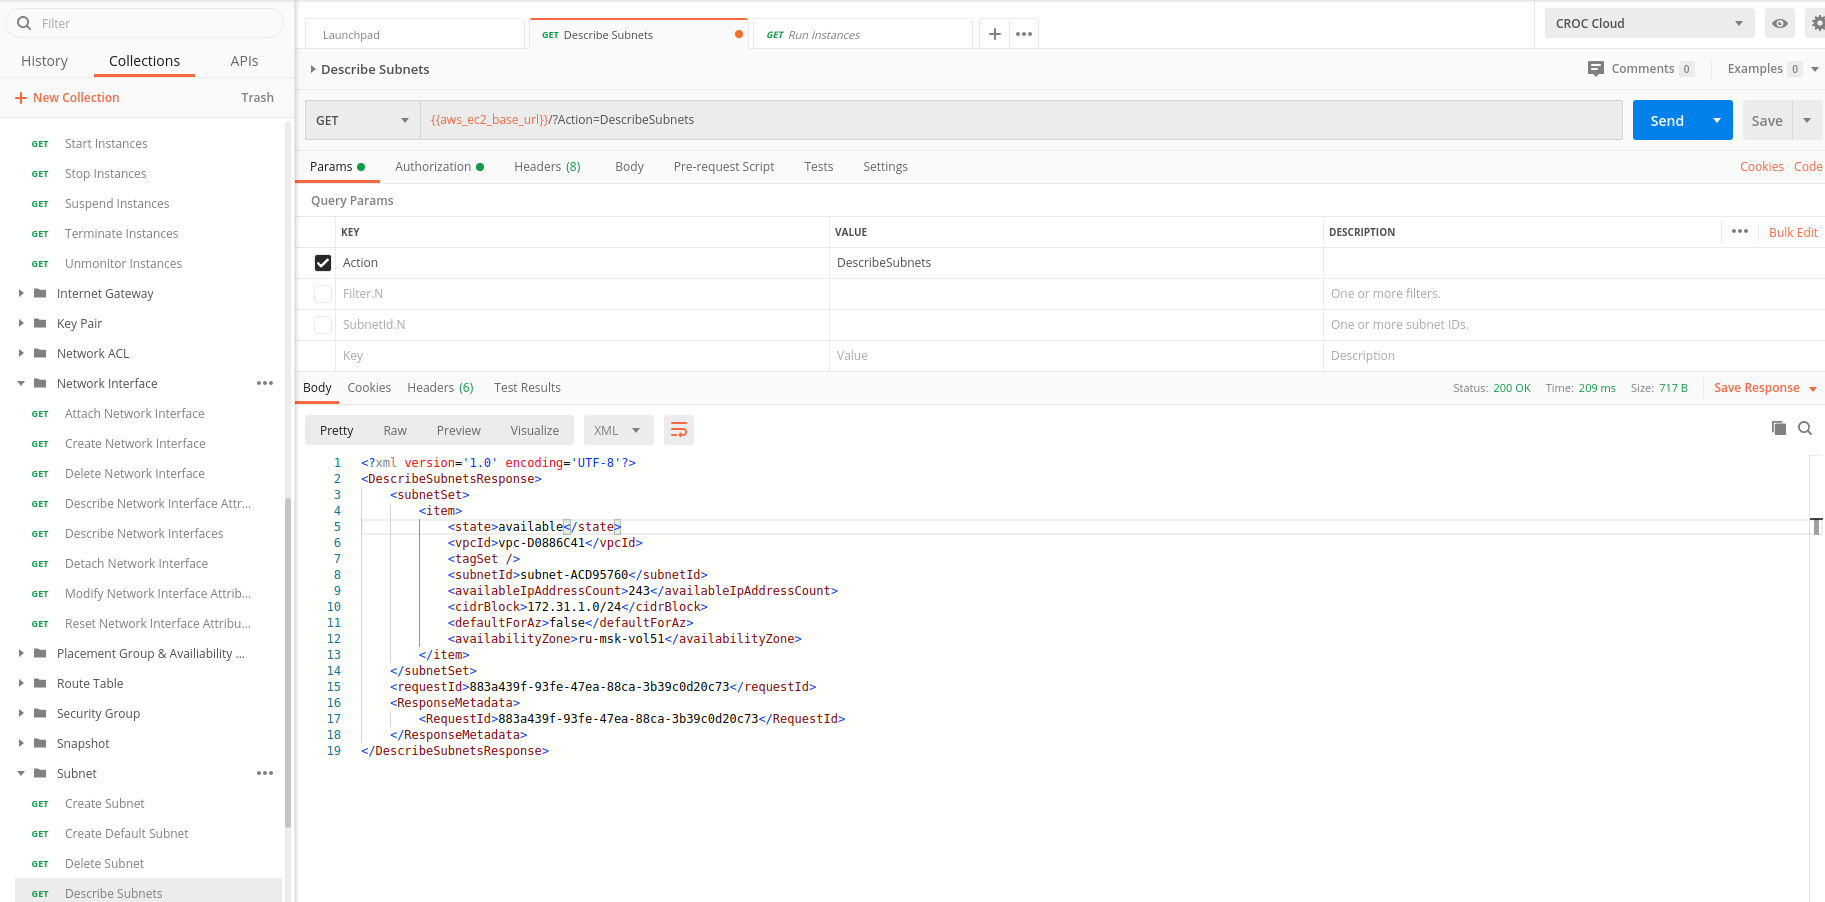Screen dimensions: 1825x902
Task: Open the GET method dropdown
Action: [x=362, y=120]
